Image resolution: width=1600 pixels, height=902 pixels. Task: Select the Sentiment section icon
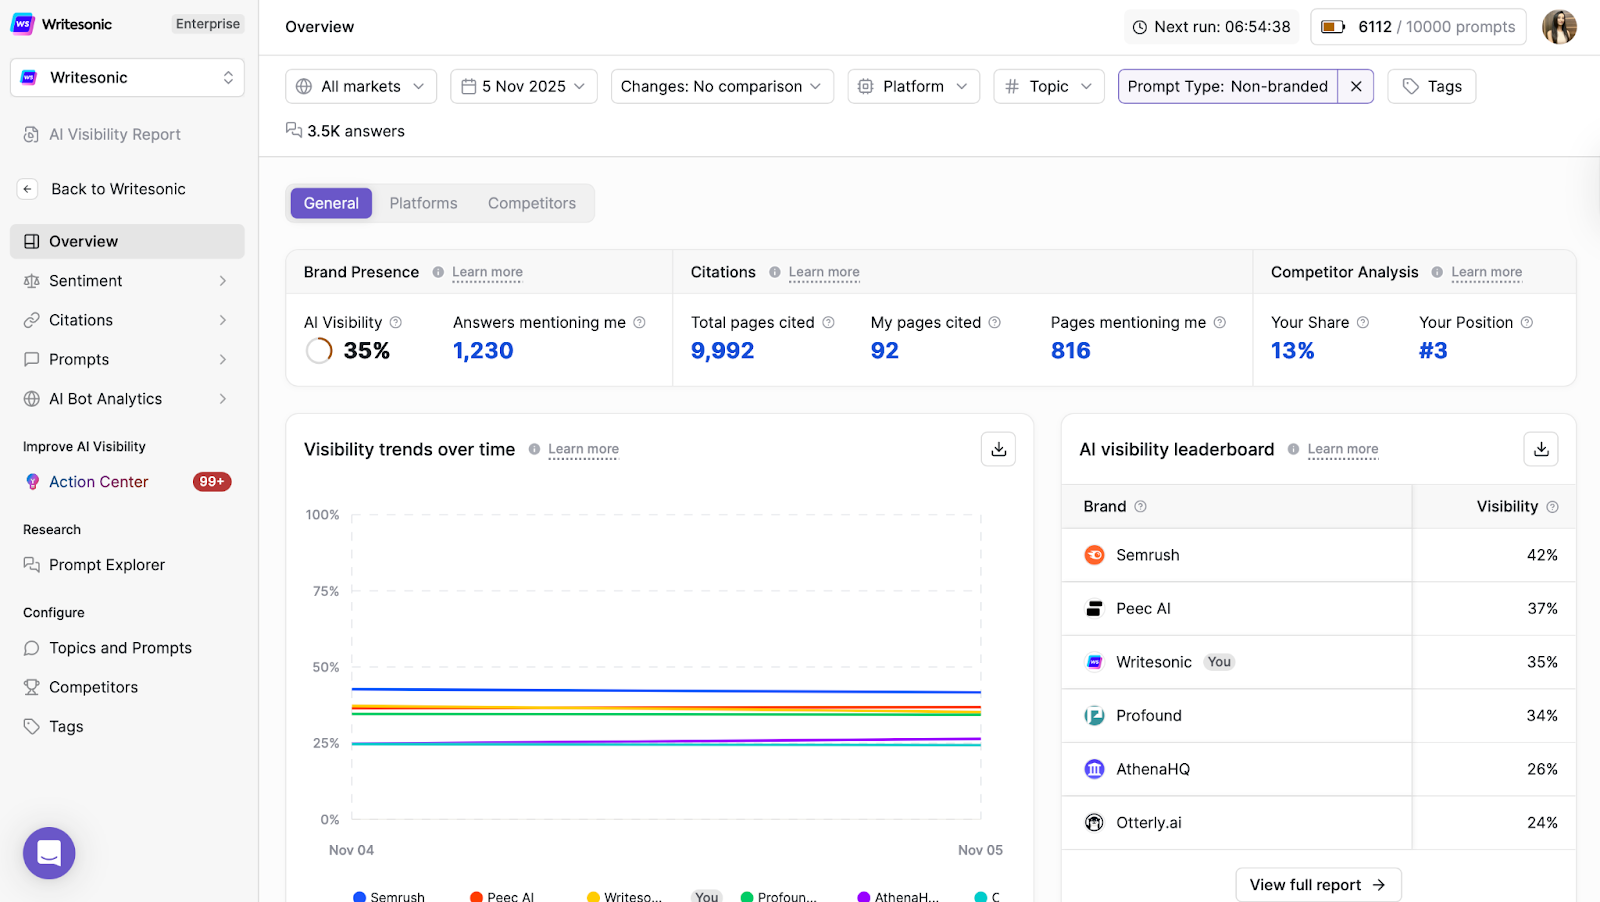point(31,281)
